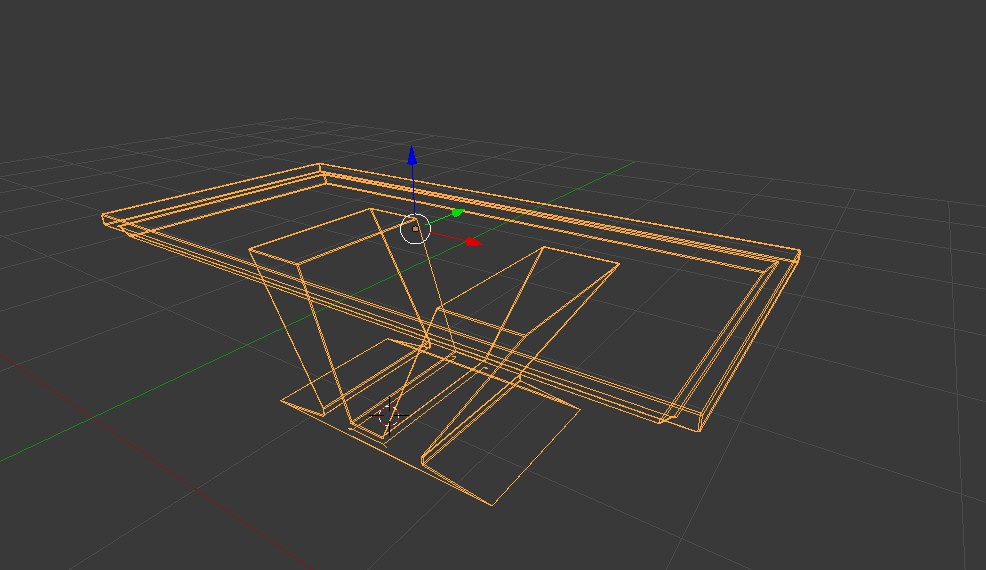The height and width of the screenshot is (570, 986).
Task: Click the white circle at gizmo center
Action: 415,228
